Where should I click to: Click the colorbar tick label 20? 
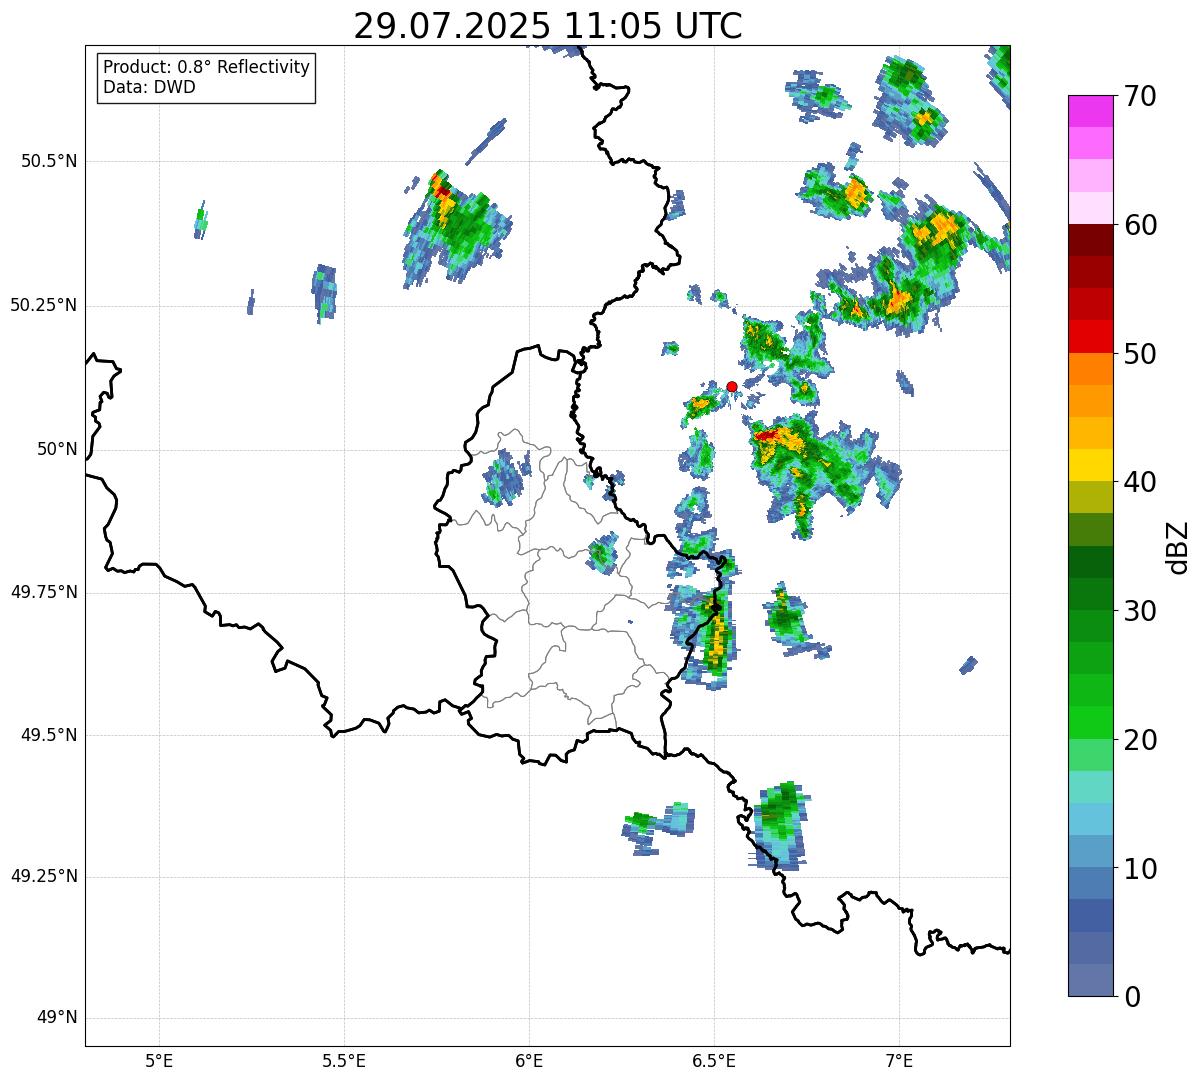point(1140,740)
